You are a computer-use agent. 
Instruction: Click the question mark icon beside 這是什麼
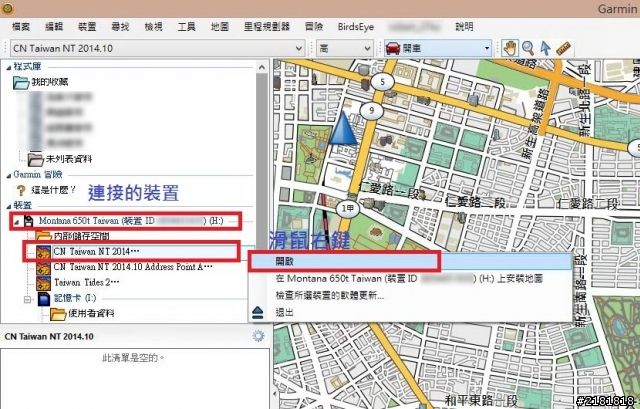pyautogui.click(x=20, y=190)
